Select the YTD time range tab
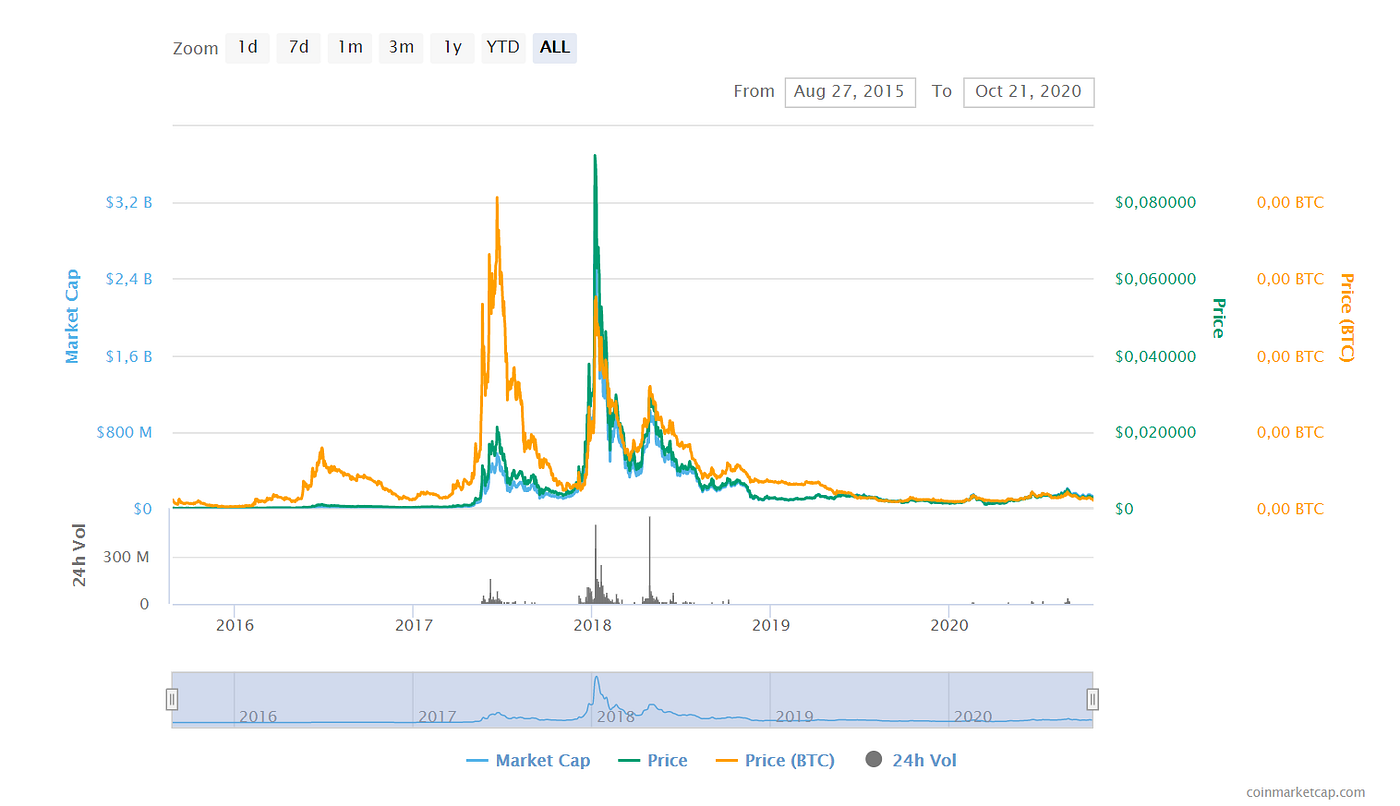This screenshot has width=1400, height=806. pos(503,47)
